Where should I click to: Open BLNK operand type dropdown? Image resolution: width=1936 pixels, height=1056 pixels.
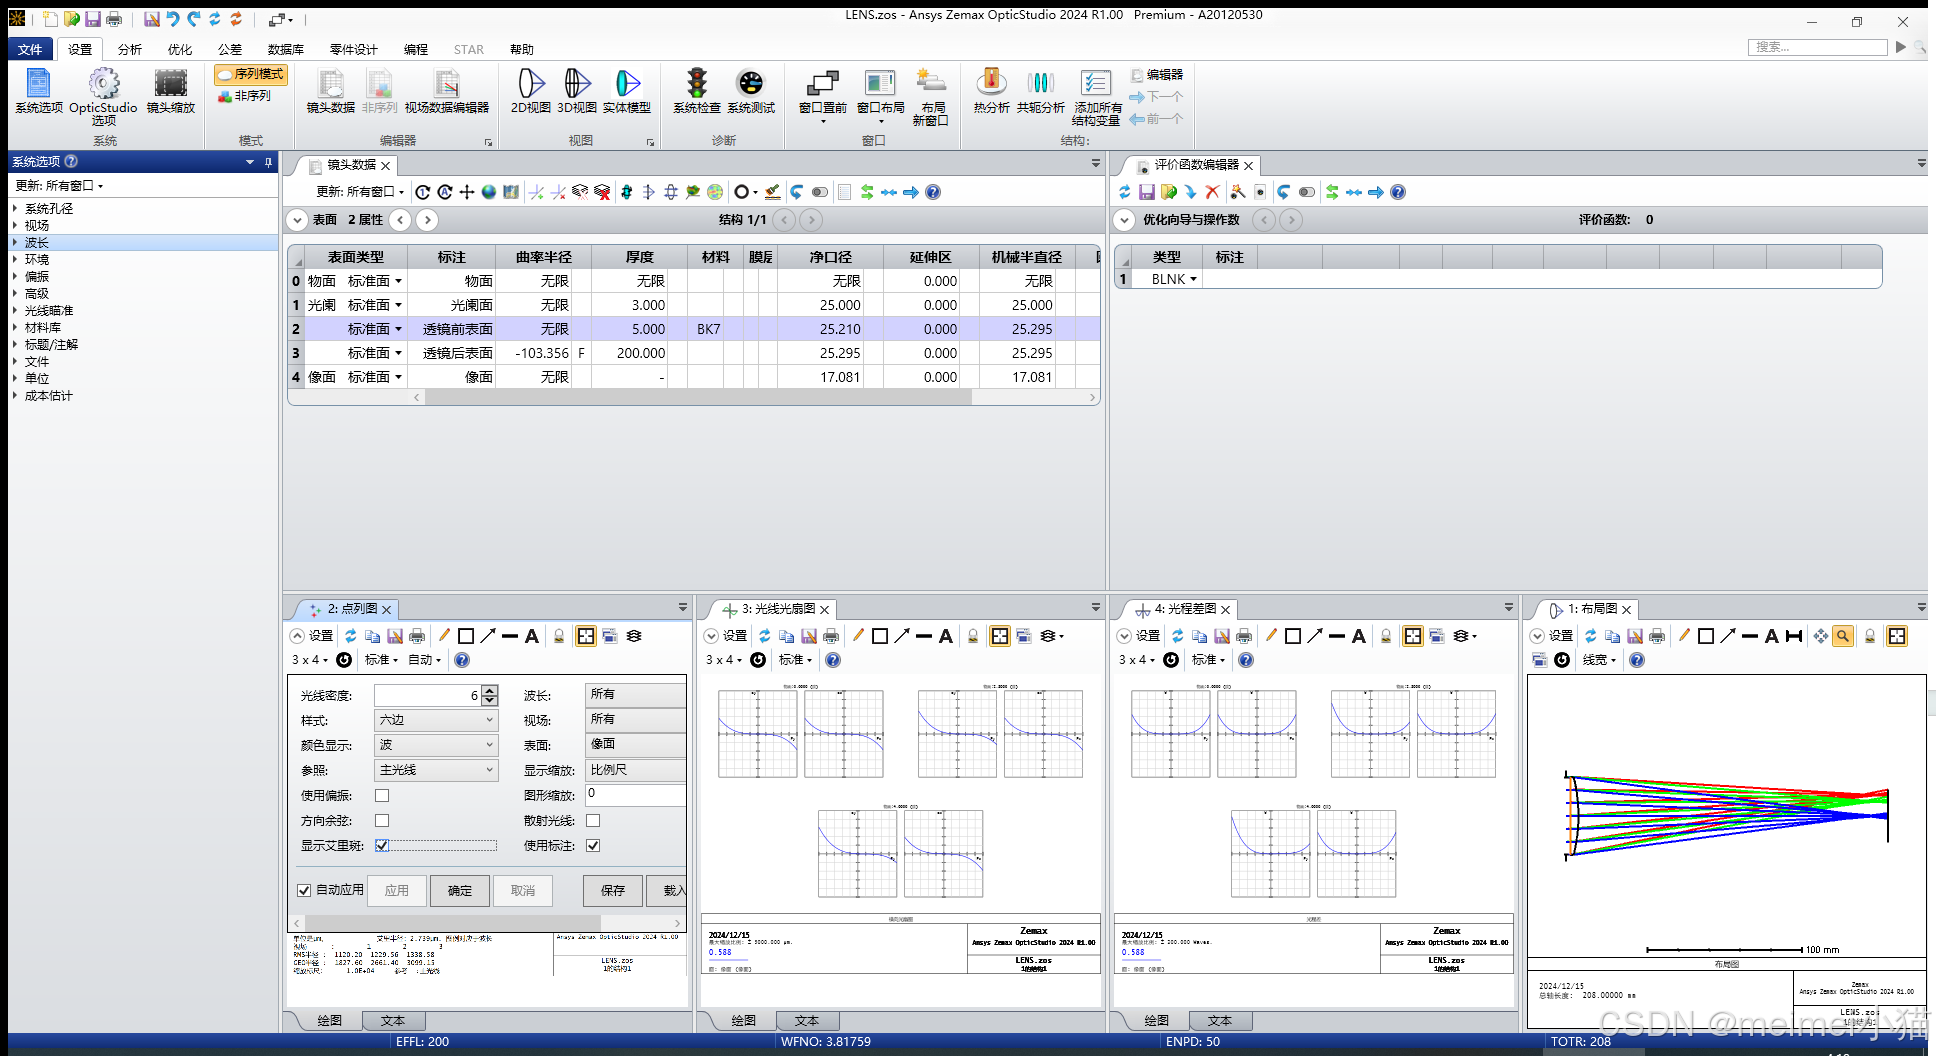1193,280
